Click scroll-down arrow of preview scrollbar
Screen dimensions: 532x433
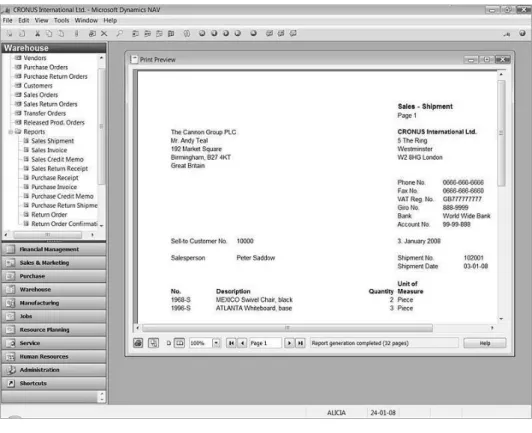(501, 319)
